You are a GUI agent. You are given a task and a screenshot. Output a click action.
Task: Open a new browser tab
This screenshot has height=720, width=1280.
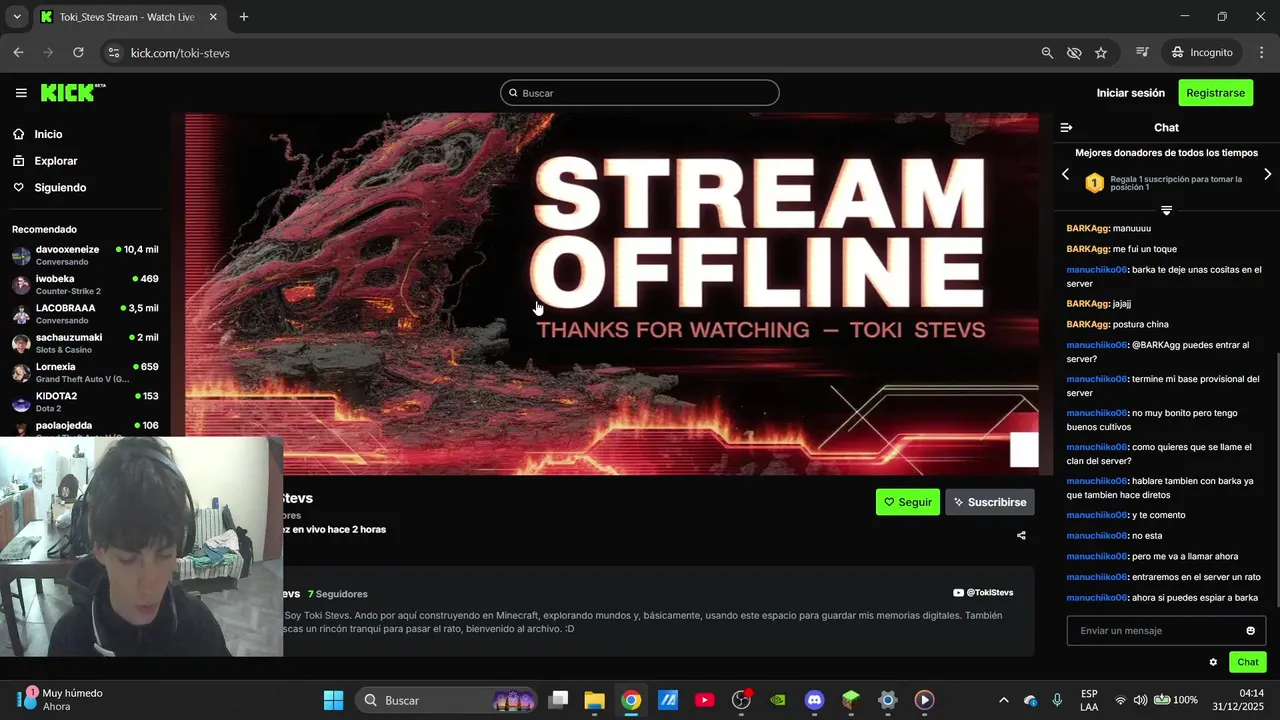point(244,17)
